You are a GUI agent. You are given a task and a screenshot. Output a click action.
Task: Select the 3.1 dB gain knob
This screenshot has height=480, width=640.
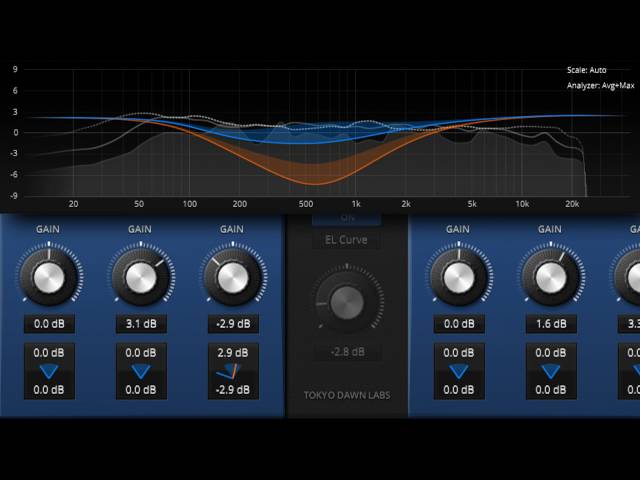(141, 278)
